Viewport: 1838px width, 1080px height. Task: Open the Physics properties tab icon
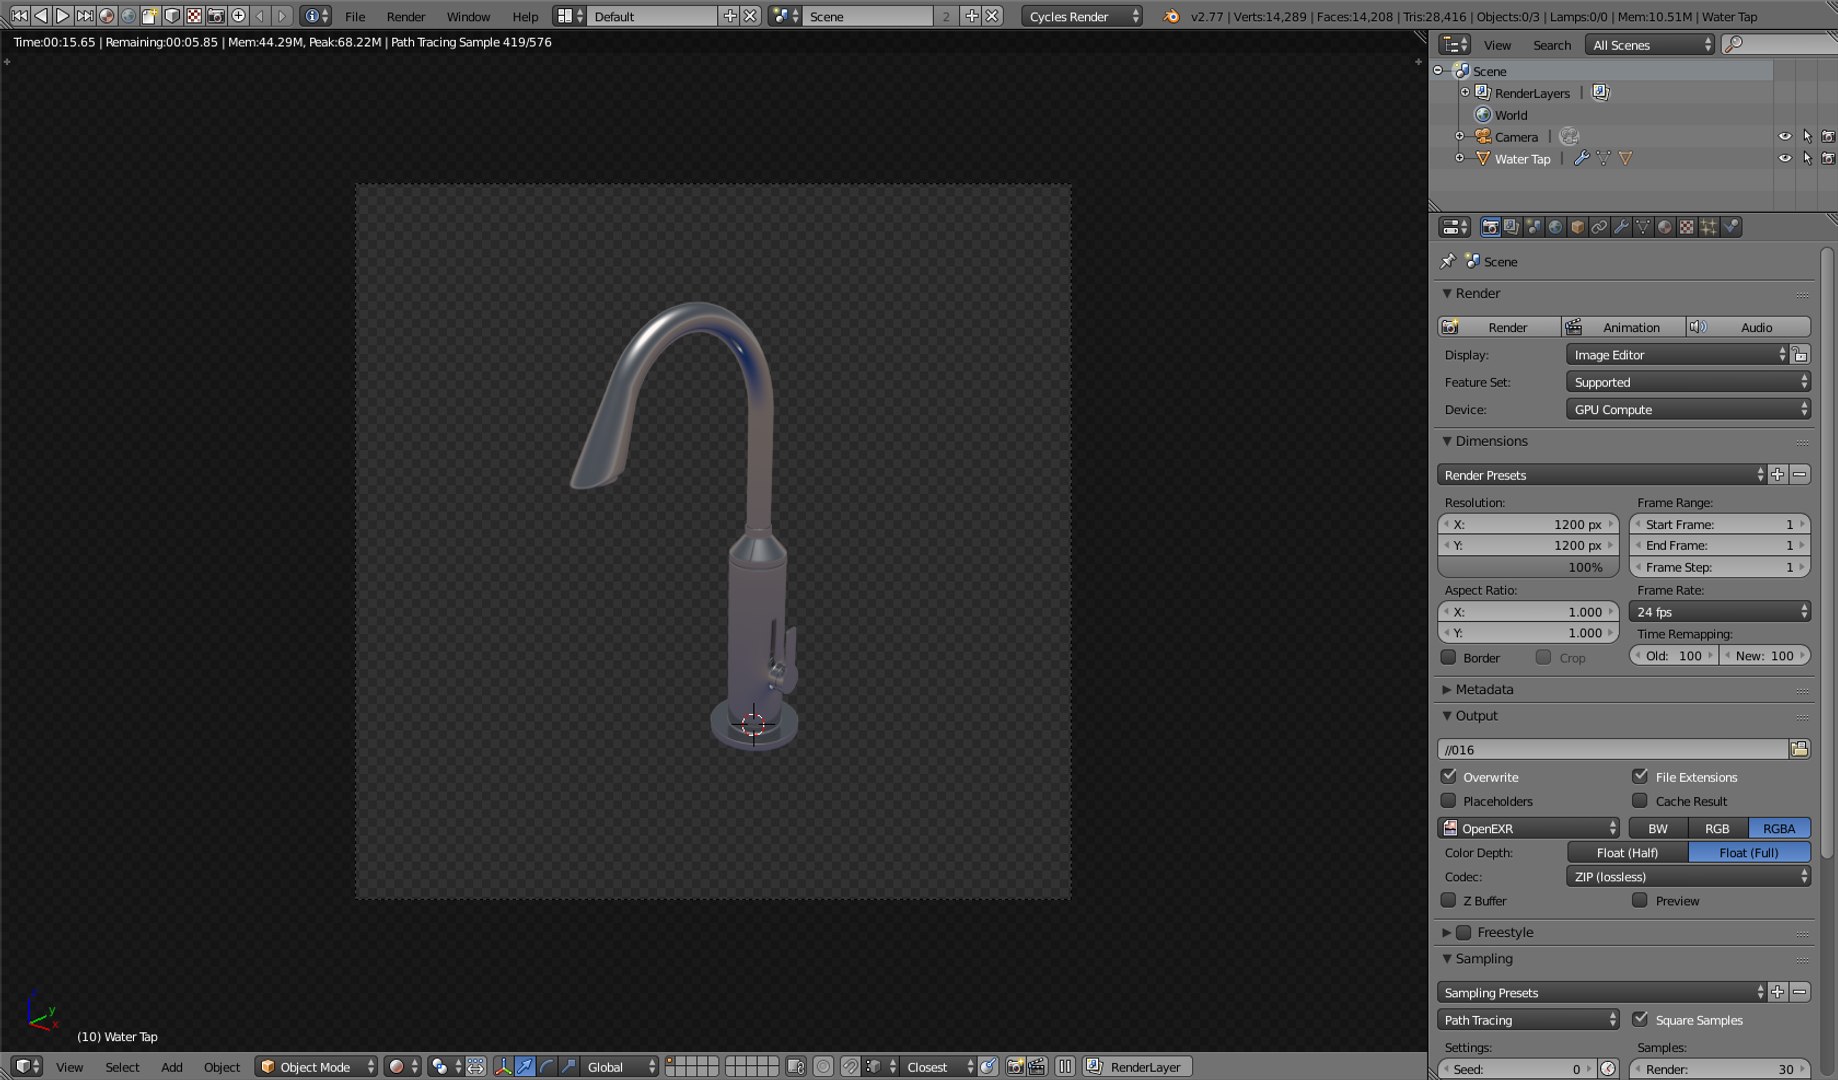coord(1731,227)
